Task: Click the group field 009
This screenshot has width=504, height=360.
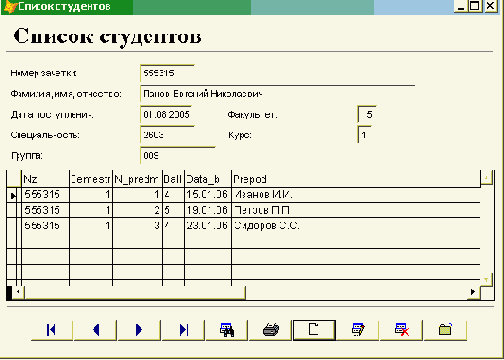Action: coord(178,156)
